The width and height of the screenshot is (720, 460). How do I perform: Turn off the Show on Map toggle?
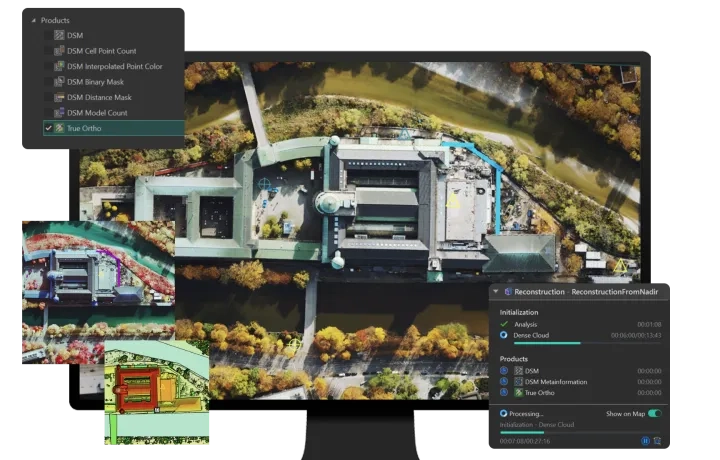(655, 414)
